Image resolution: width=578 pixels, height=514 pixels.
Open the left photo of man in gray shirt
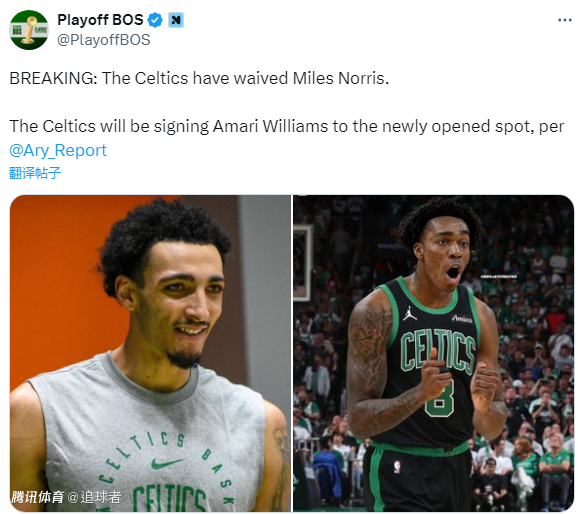click(x=150, y=353)
